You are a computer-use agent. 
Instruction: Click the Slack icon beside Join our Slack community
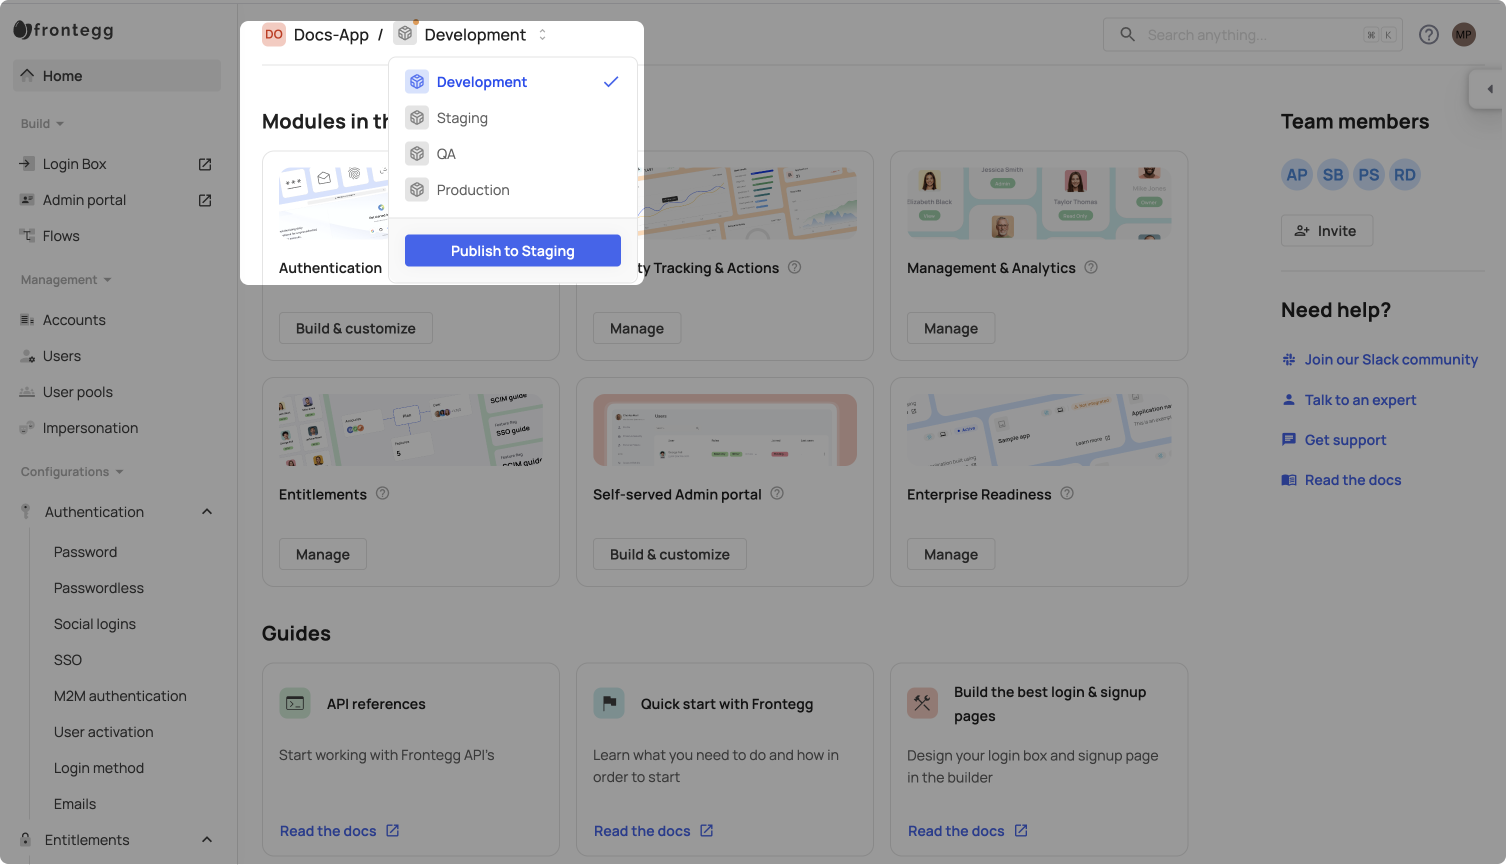tap(1288, 359)
